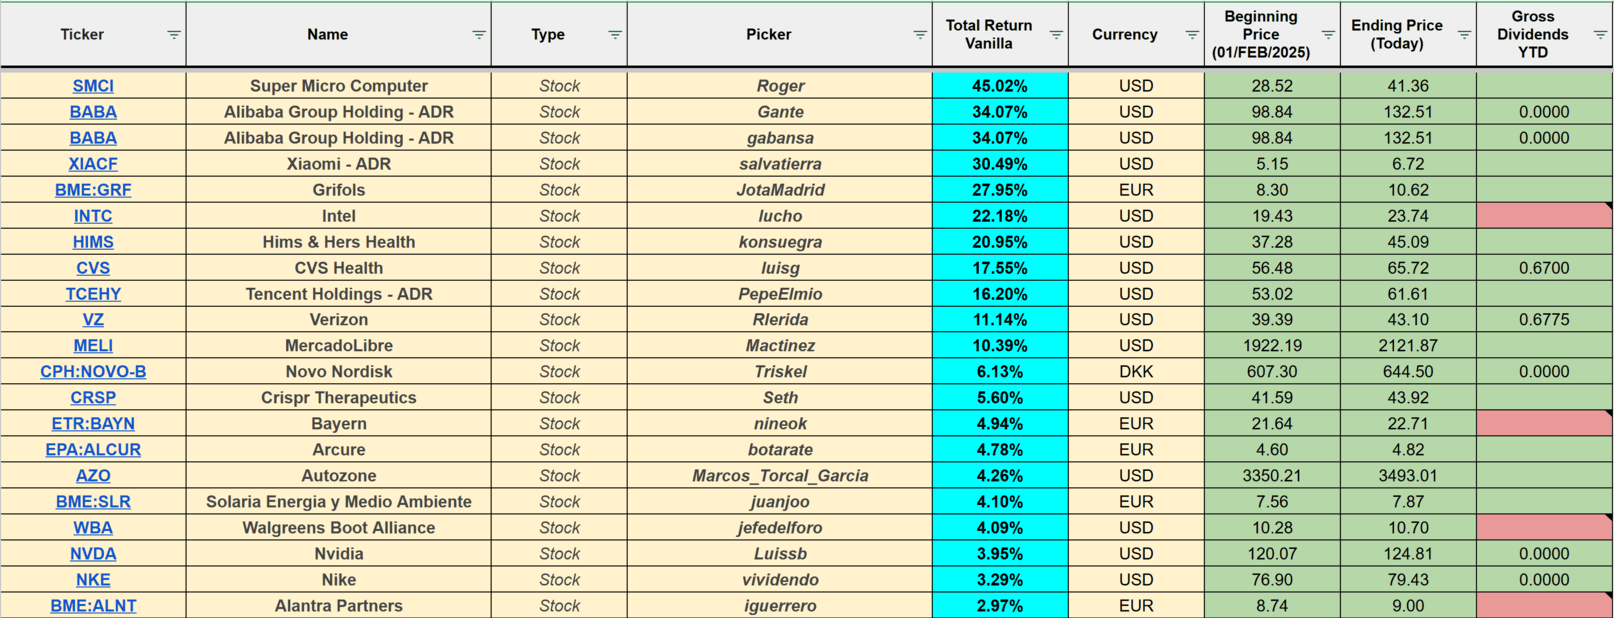The image size is (1614, 618).
Task: Open the Ticker column filter icon
Action: [173, 35]
